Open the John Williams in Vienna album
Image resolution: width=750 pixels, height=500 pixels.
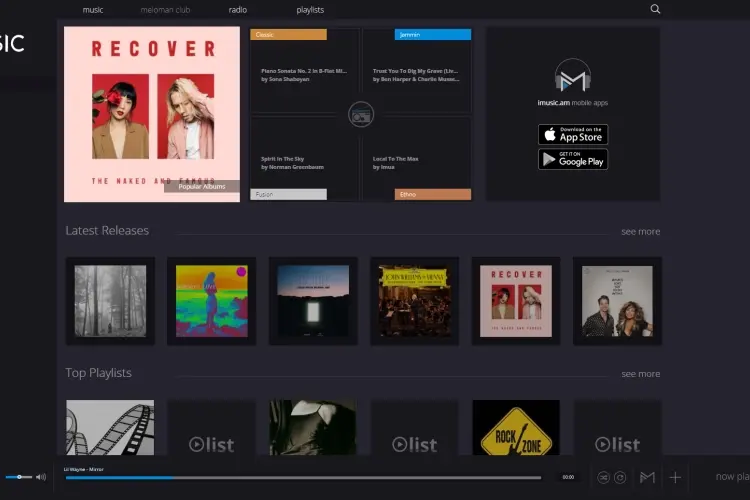tap(415, 301)
